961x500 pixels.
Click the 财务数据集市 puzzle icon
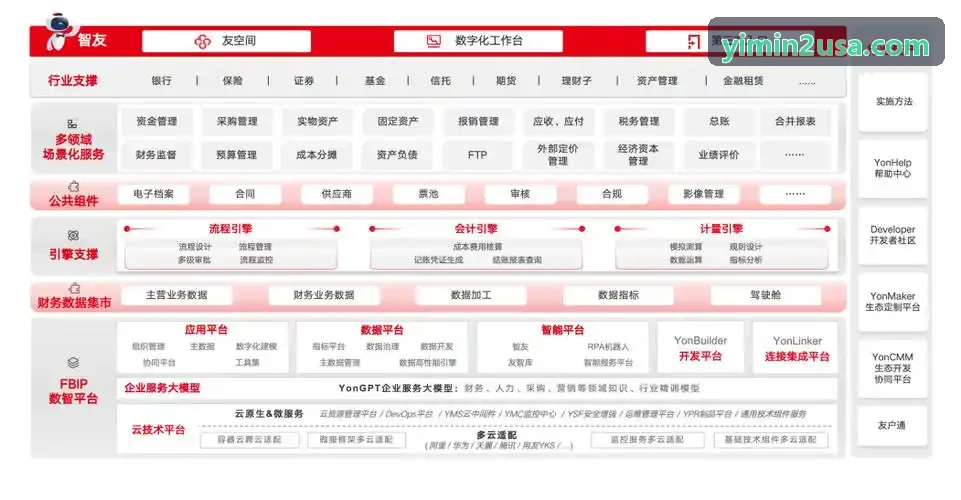coord(74,288)
